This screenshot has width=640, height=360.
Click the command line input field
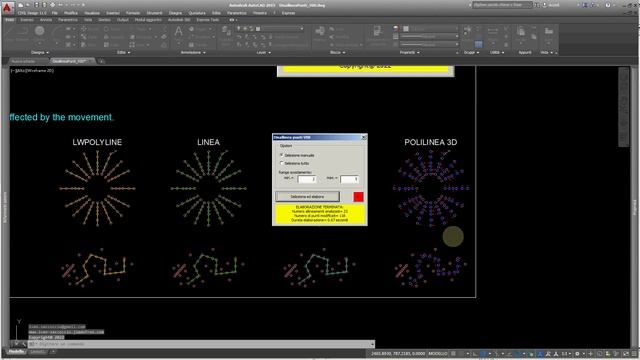click(x=202, y=344)
